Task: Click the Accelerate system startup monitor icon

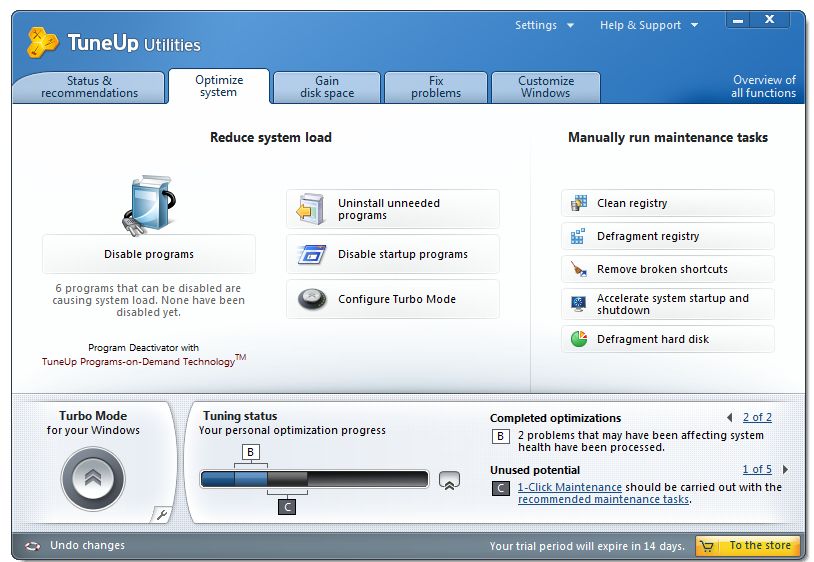Action: pos(578,304)
